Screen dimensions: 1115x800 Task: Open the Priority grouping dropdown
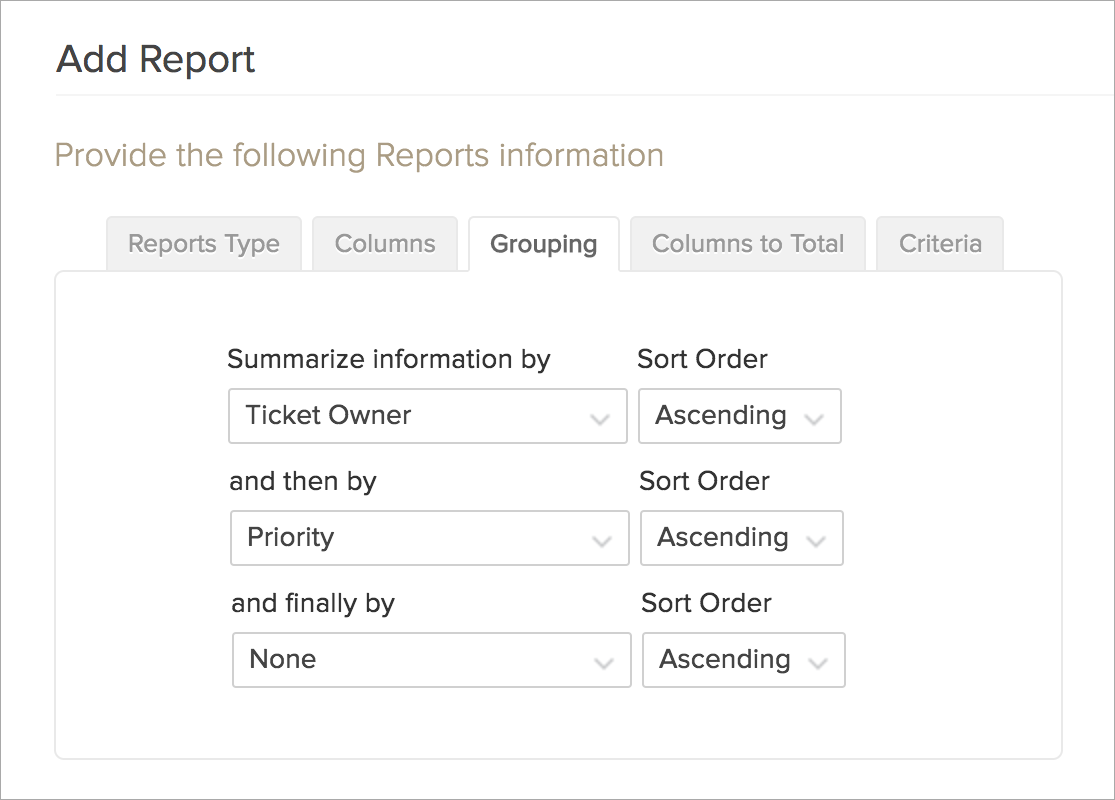coord(429,538)
